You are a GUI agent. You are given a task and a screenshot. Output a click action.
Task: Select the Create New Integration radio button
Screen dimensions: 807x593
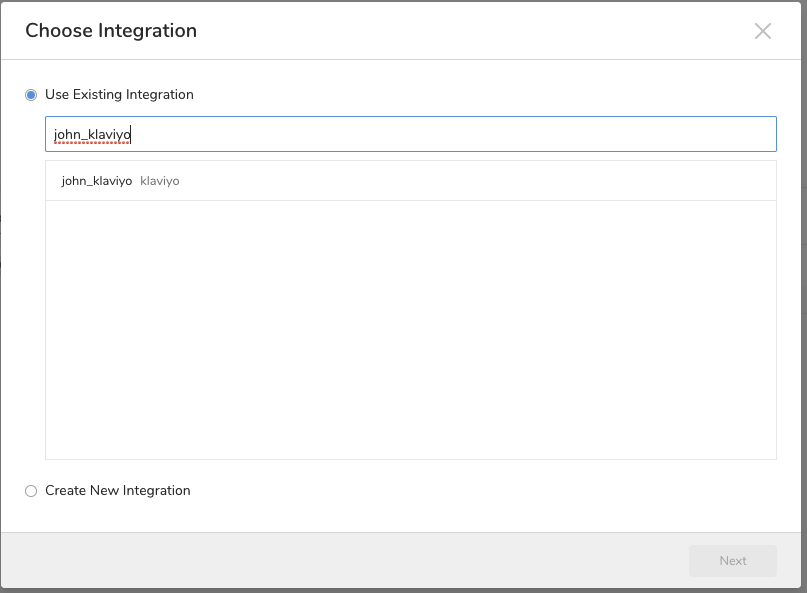31,491
